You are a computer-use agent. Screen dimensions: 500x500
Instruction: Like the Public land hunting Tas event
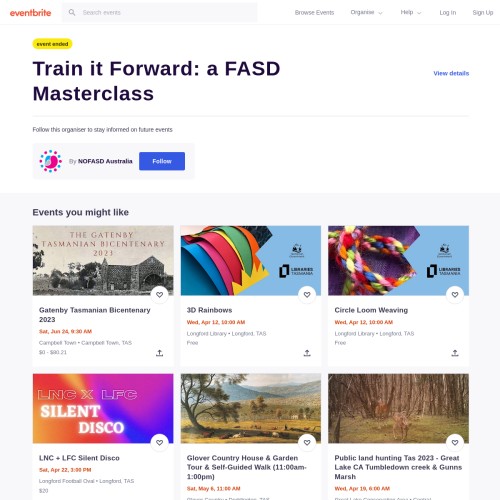455,443
